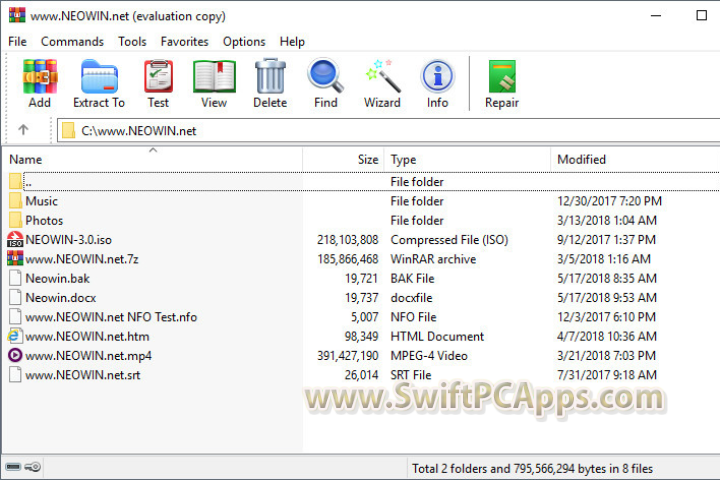
Task: Open the Commands menu
Action: (x=73, y=41)
